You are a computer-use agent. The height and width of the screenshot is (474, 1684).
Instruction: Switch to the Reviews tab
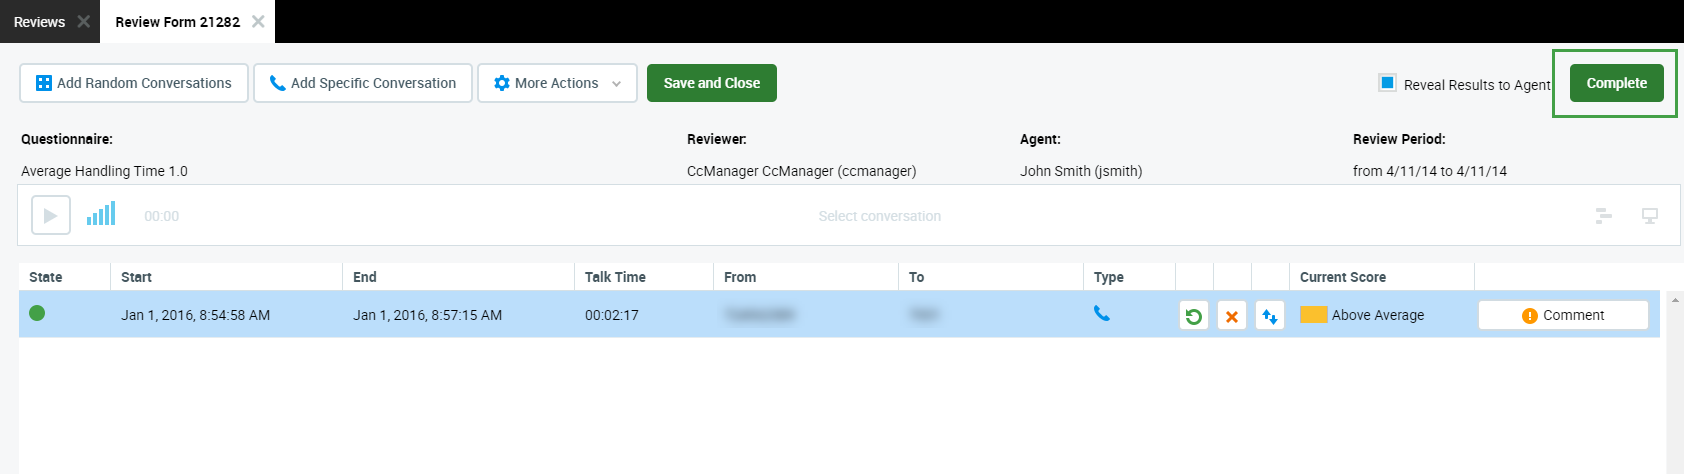(x=39, y=22)
